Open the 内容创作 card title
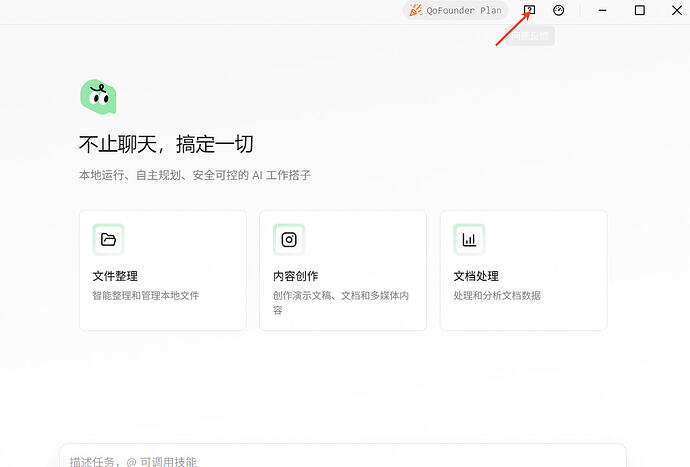Screen dimensions: 690x467 click(296, 276)
